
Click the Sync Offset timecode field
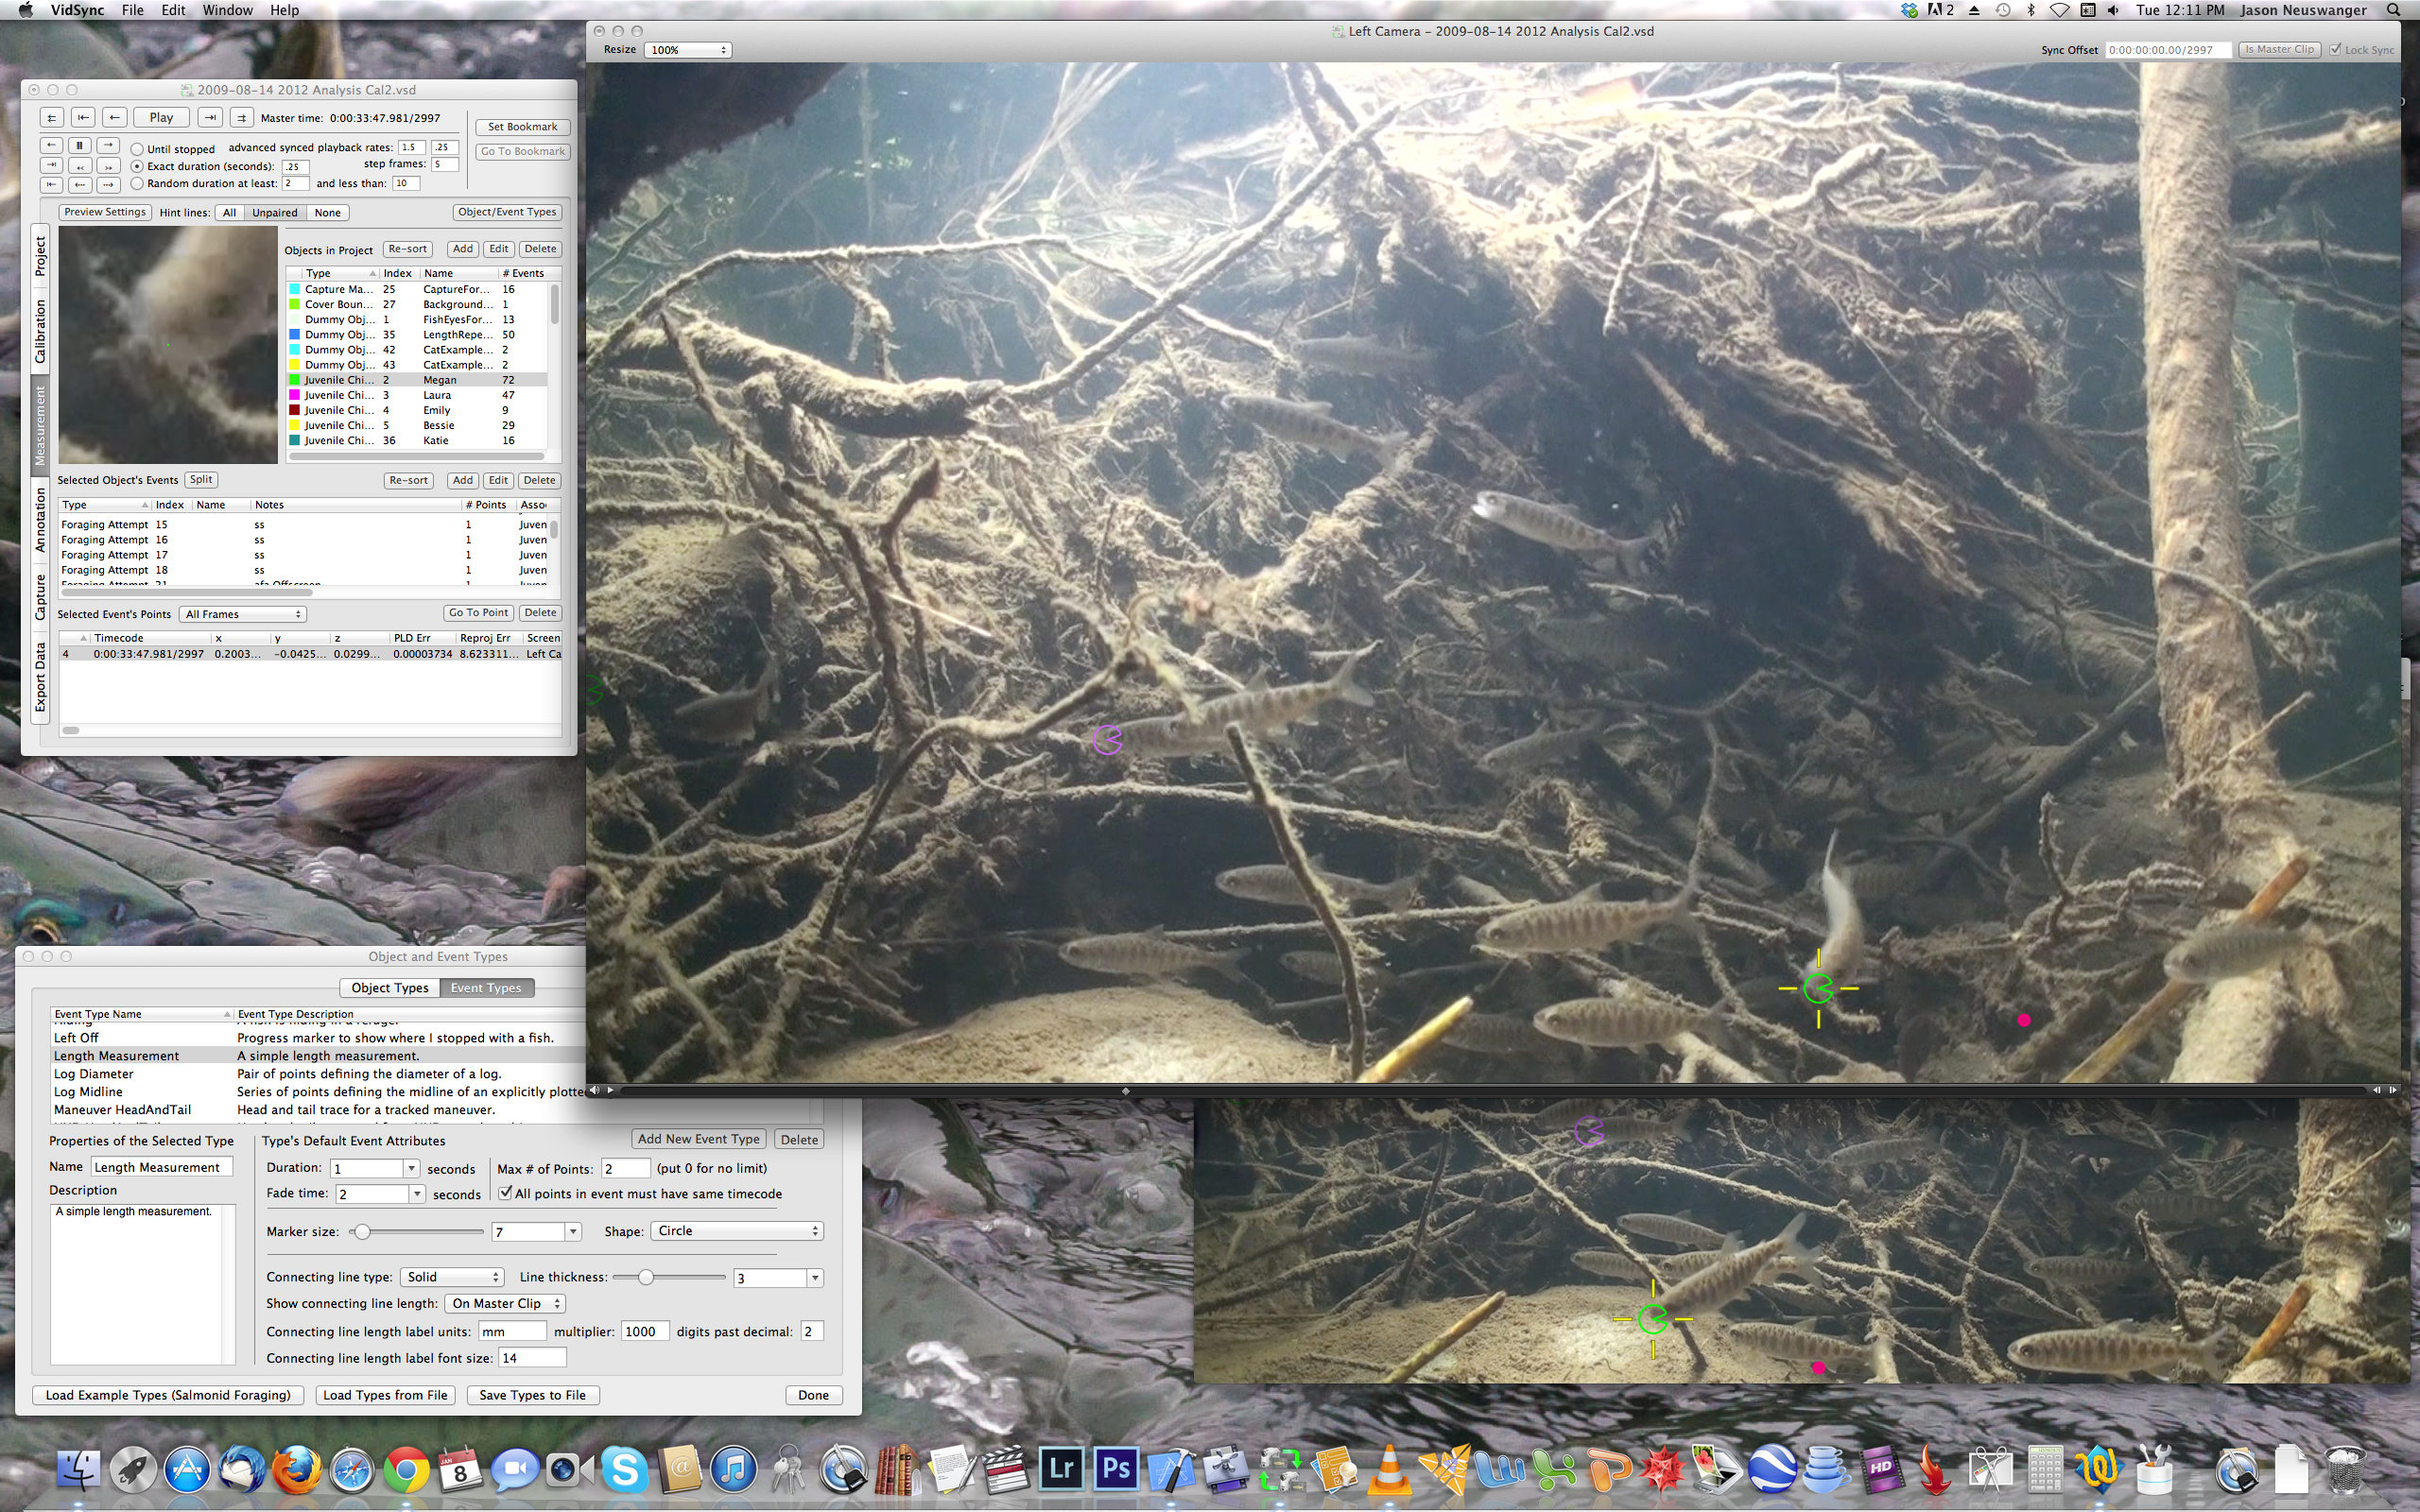2166,50
